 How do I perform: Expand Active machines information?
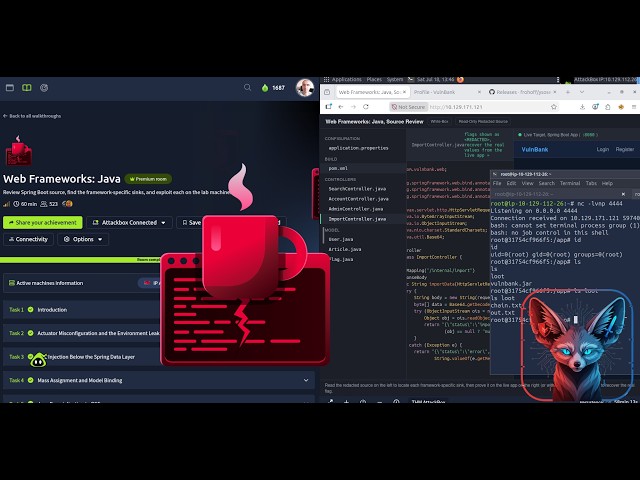coord(82,283)
